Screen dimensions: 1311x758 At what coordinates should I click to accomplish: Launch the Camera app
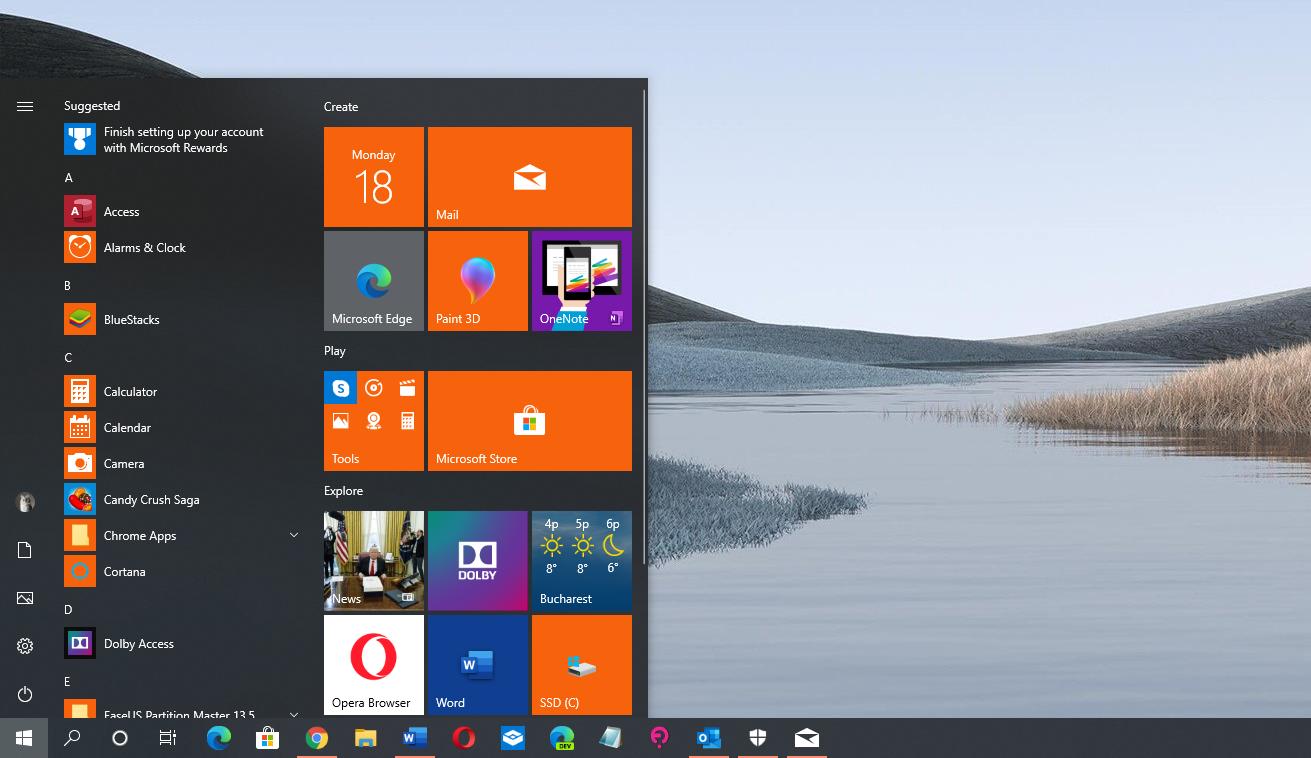coord(180,463)
